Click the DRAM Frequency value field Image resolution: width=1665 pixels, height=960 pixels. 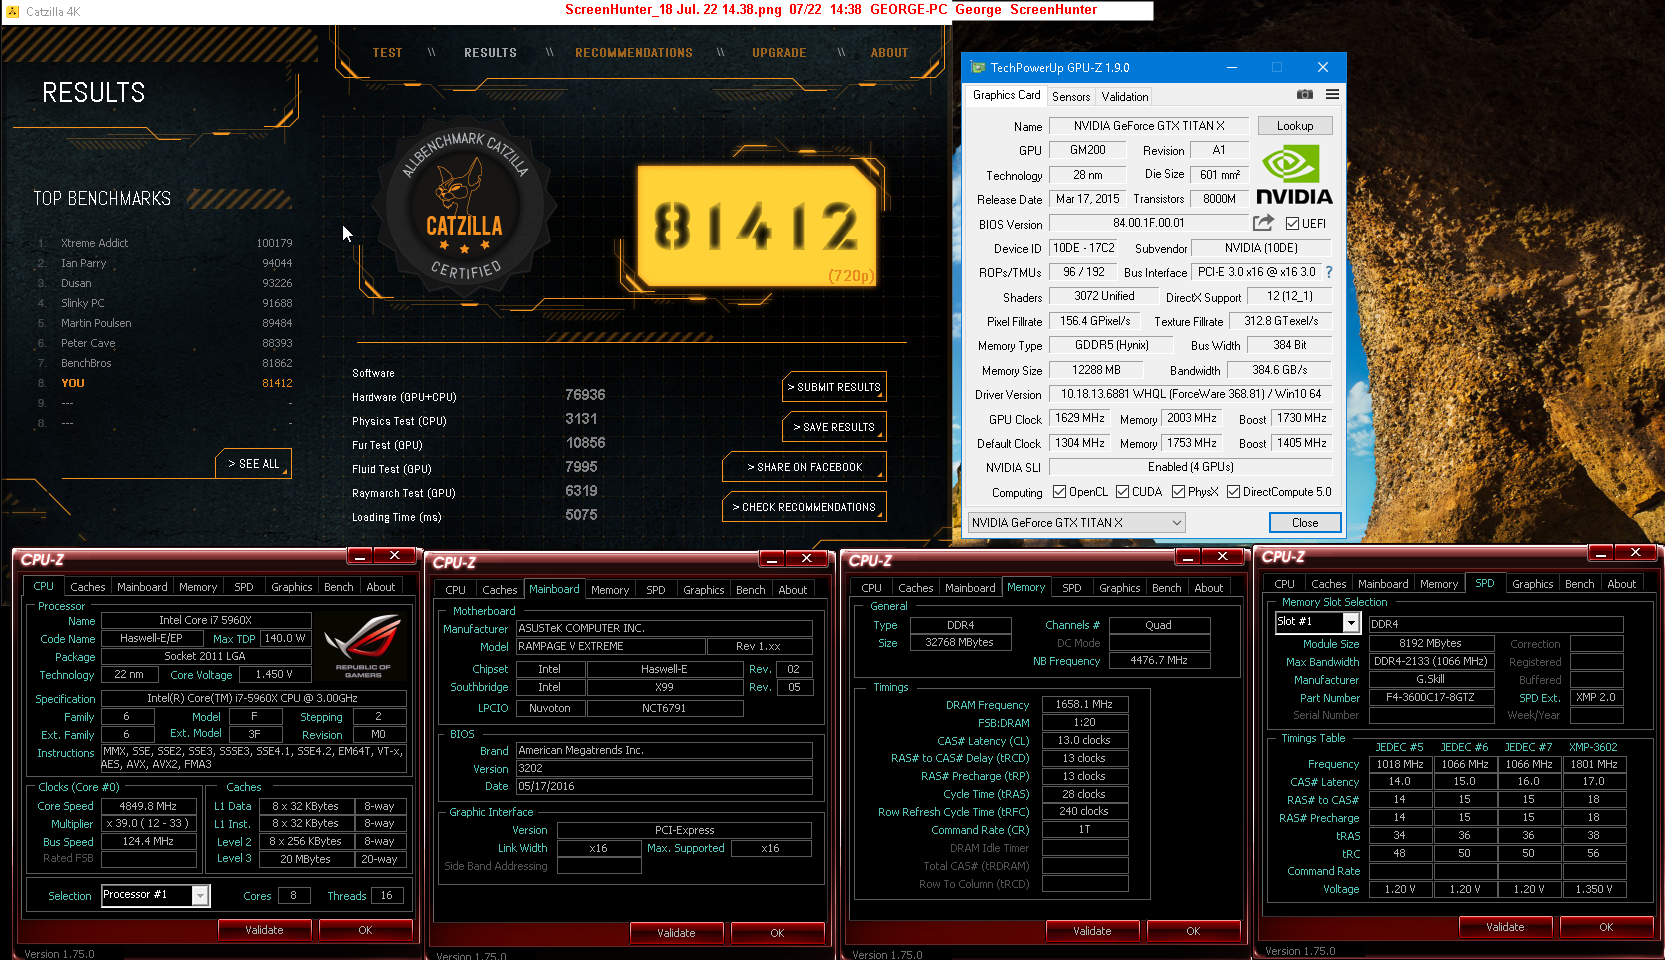click(1084, 704)
